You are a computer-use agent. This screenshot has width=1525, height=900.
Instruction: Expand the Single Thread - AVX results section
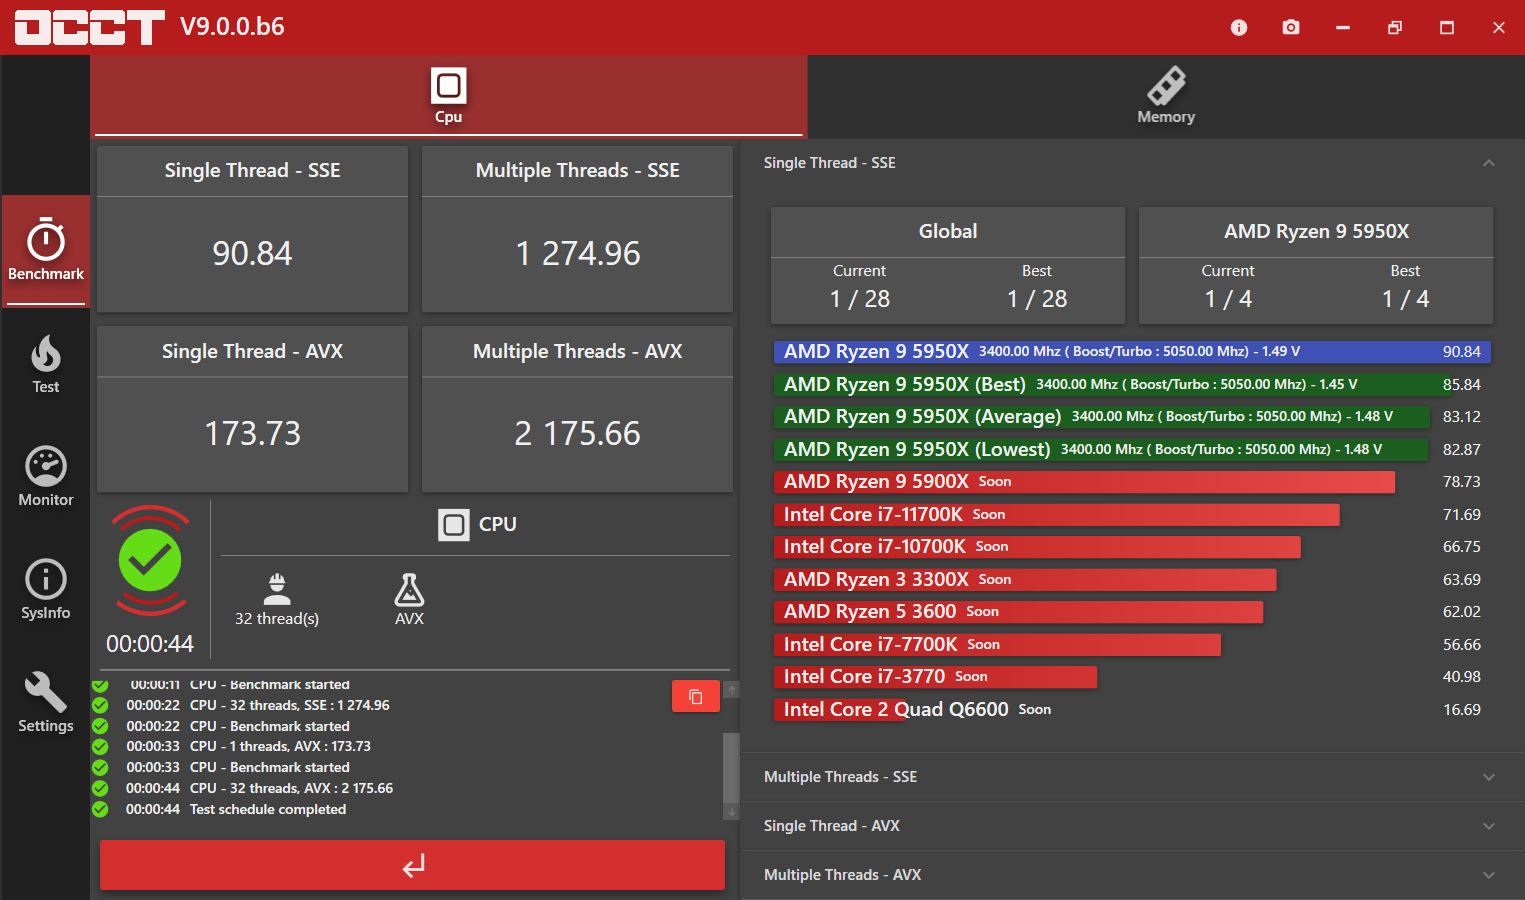pos(1132,826)
